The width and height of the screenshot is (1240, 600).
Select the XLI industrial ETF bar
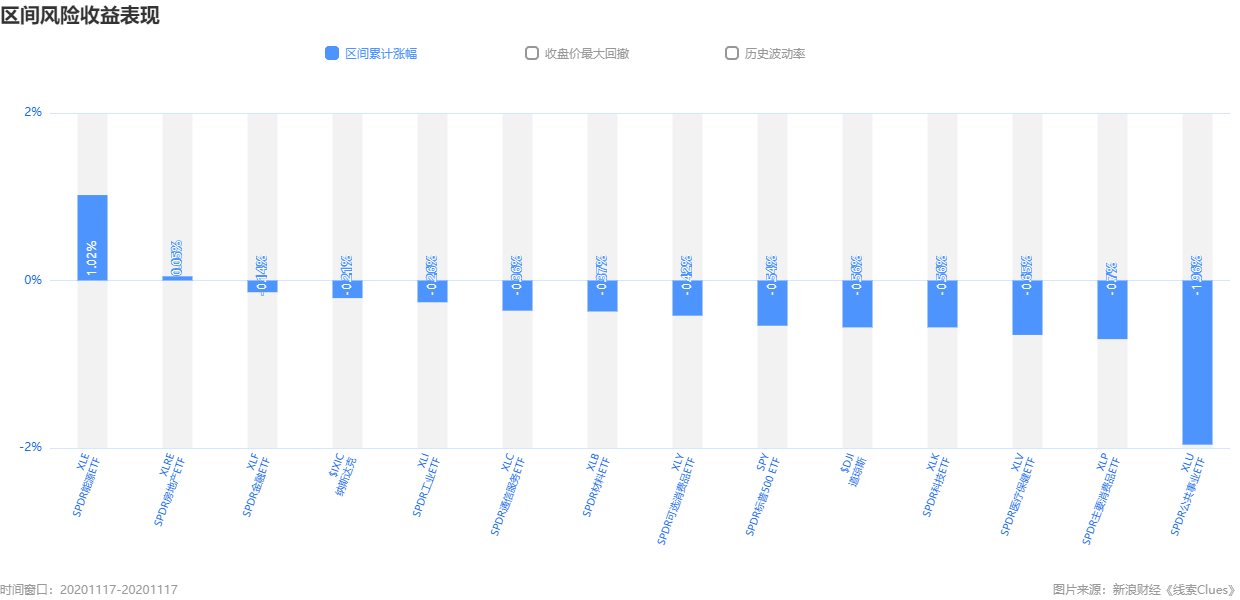[x=432, y=291]
